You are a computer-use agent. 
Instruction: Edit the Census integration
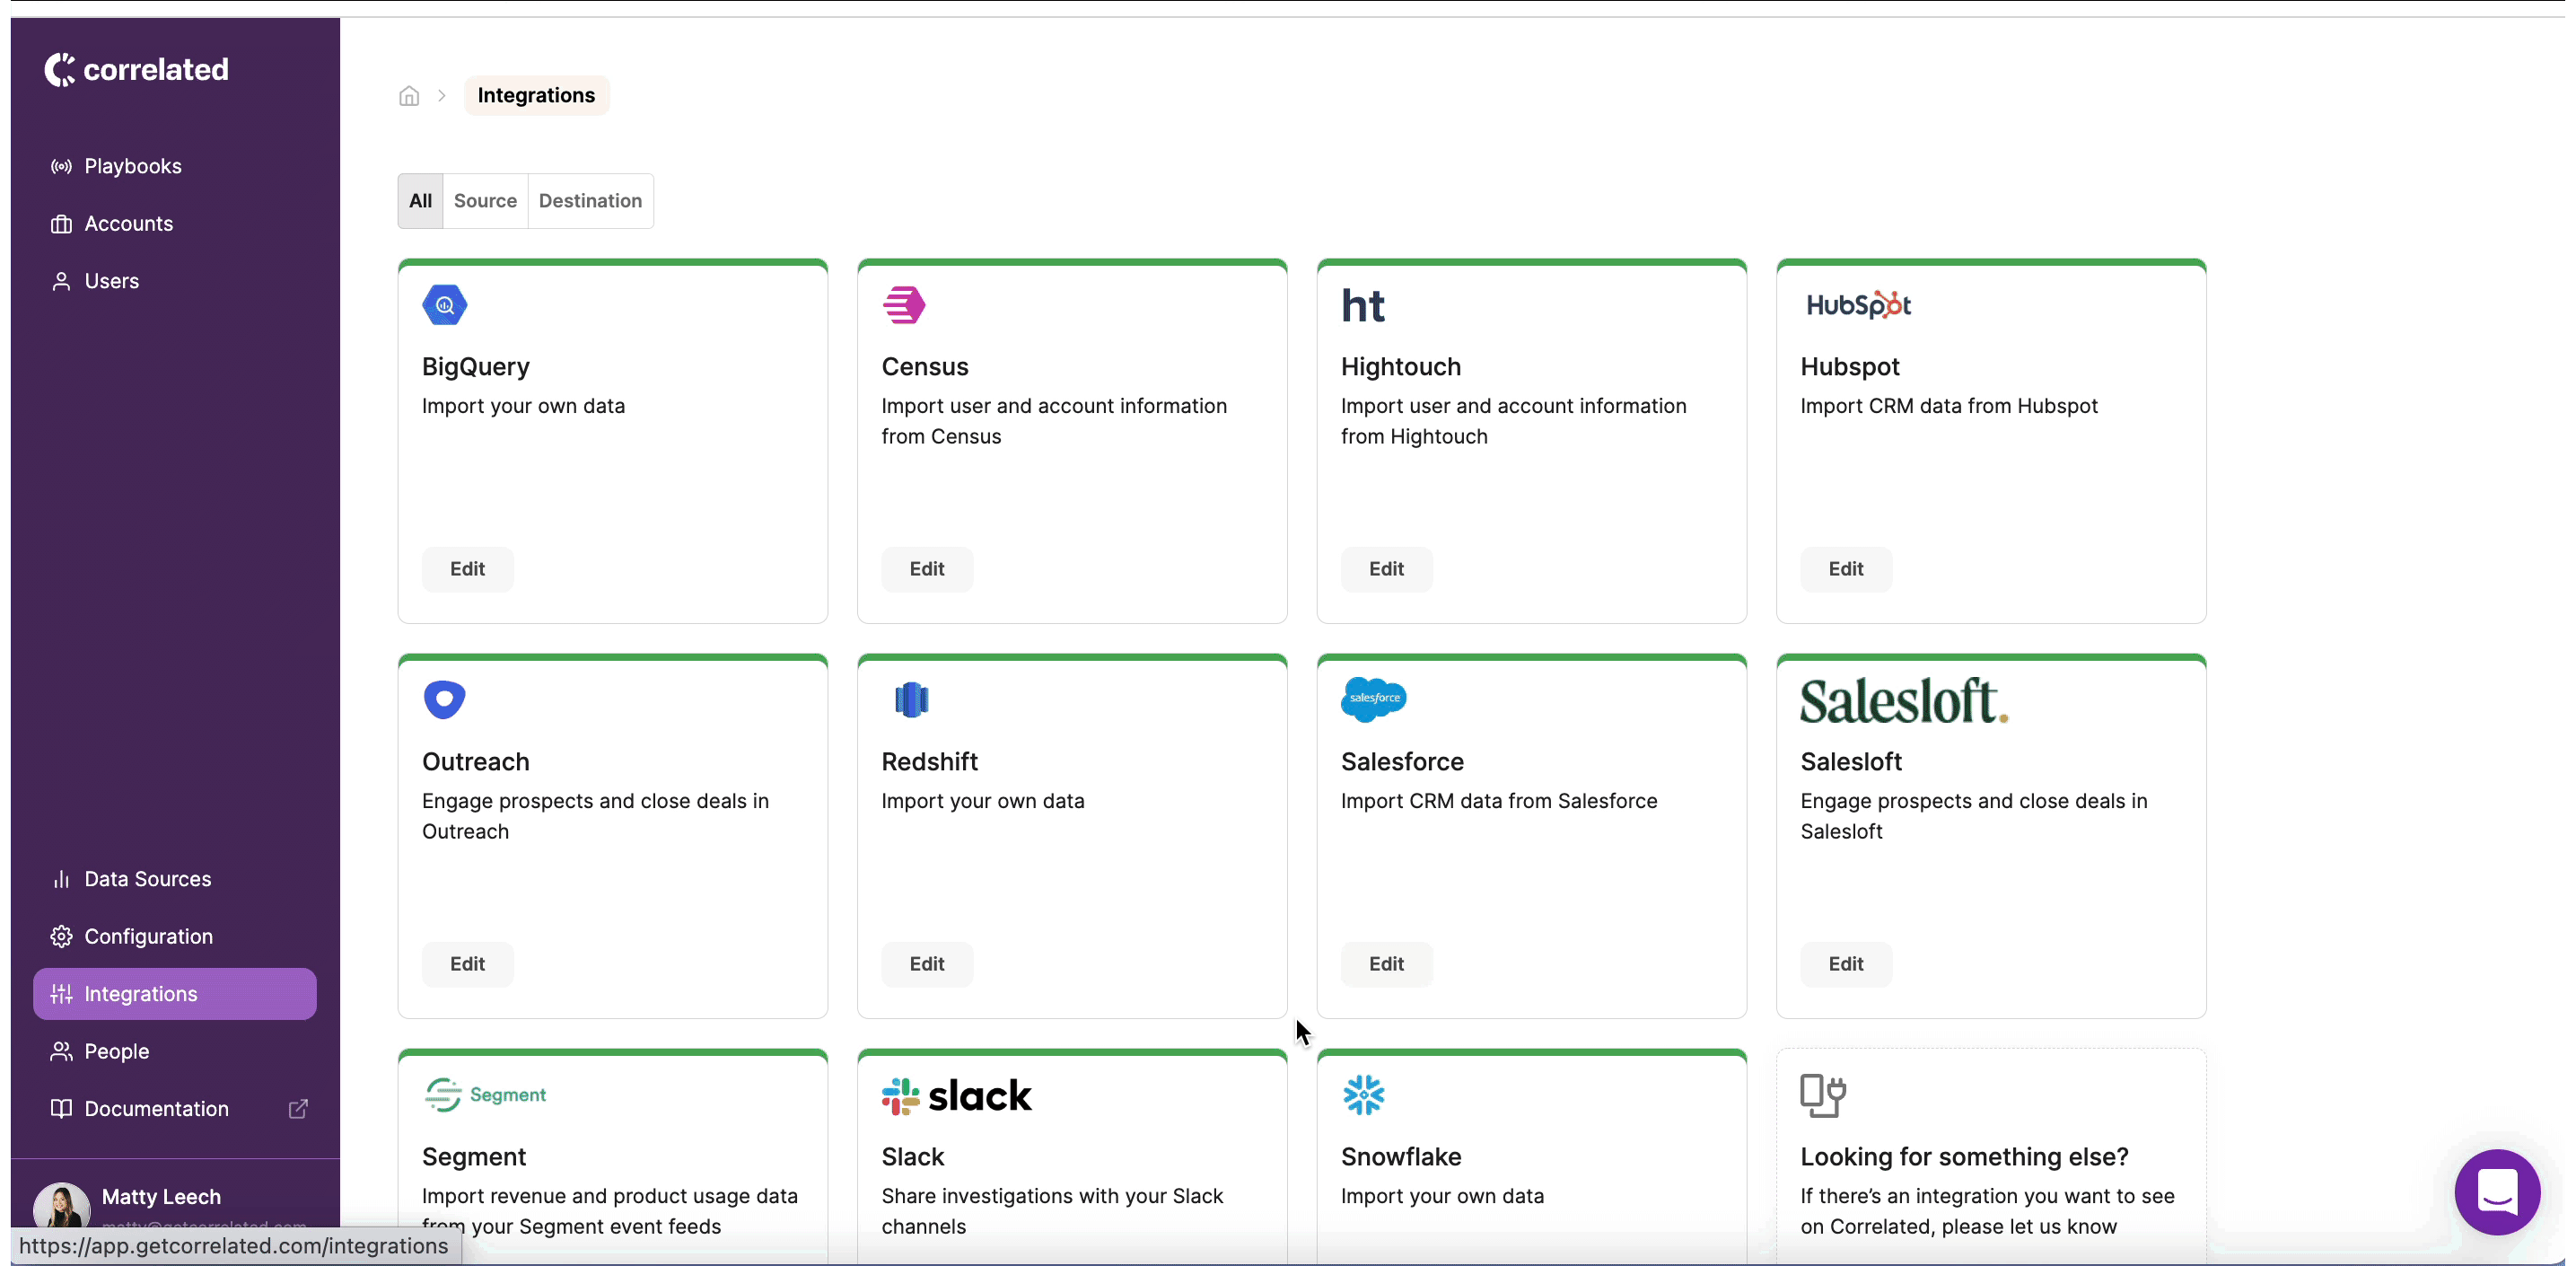tap(927, 569)
